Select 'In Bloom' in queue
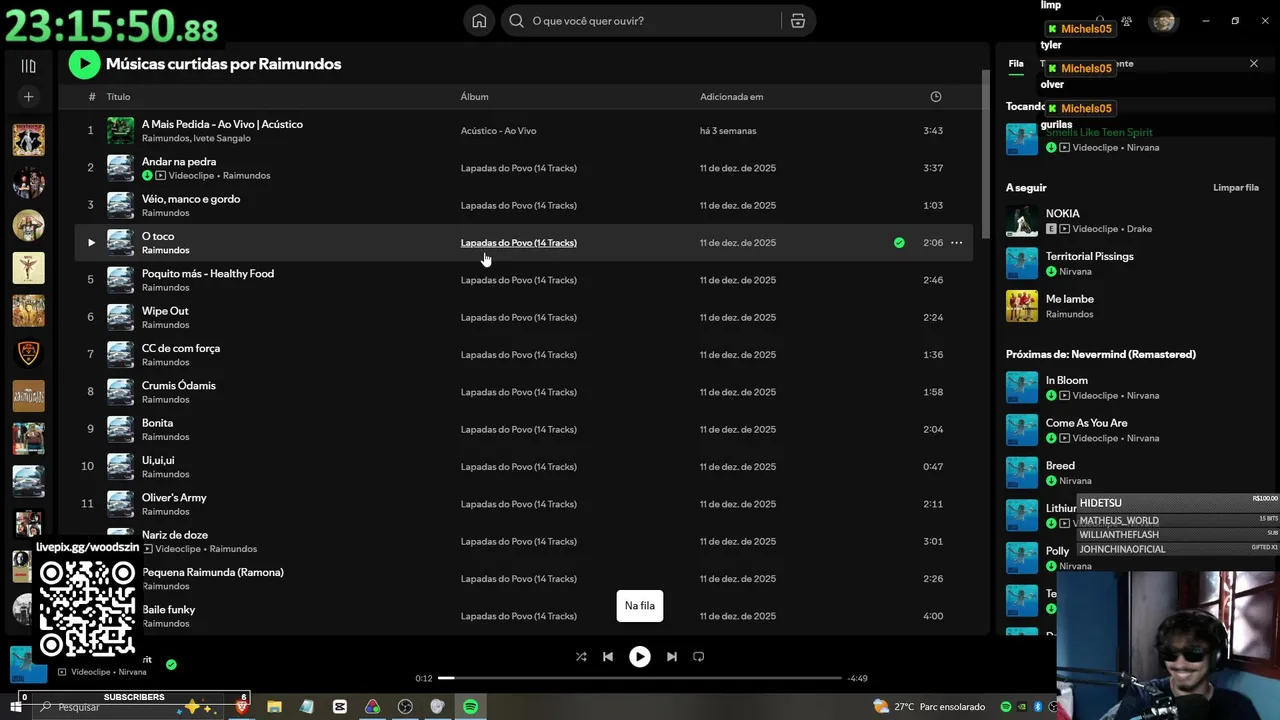This screenshot has height=720, width=1280. pyautogui.click(x=1133, y=388)
